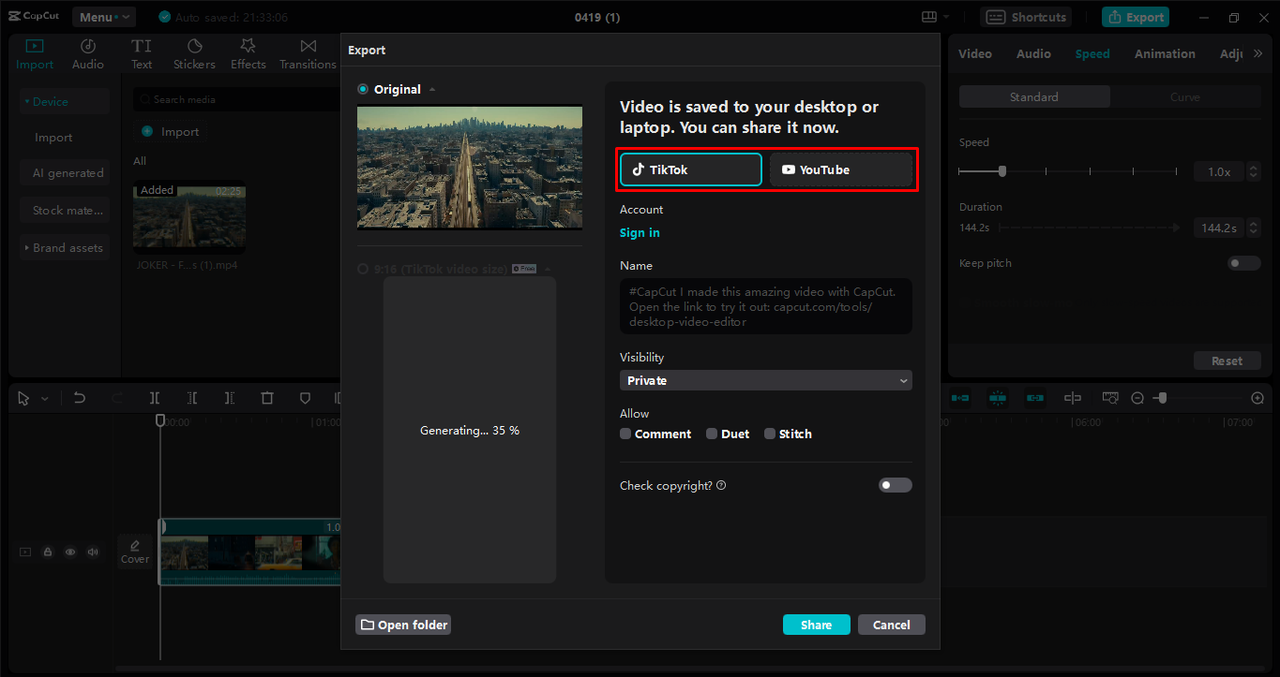1280x677 pixels.
Task: Open the Shortcuts panel
Action: click(x=1026, y=17)
